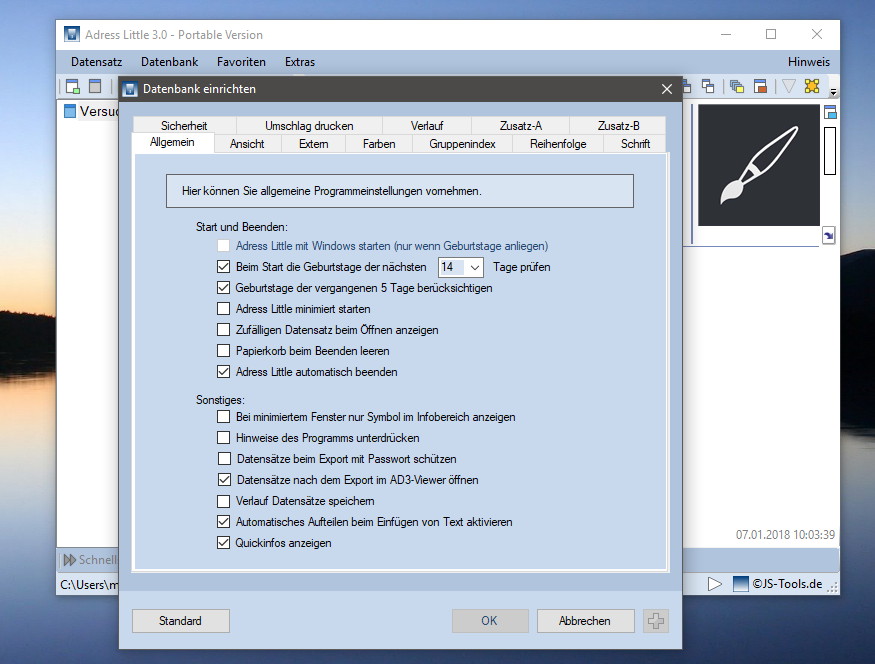Enable 'Zufälligen Datensatz beim Öffnen anzeigen'
Screen dimensions: 875x664
pos(223,330)
